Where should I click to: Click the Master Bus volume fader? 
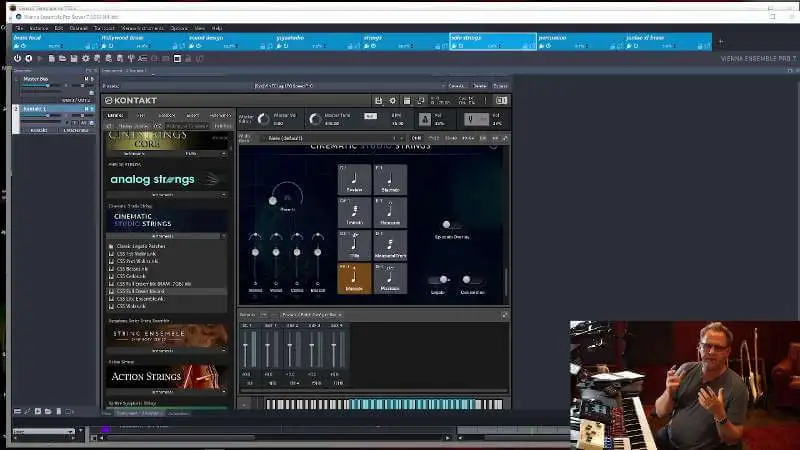[47, 86]
